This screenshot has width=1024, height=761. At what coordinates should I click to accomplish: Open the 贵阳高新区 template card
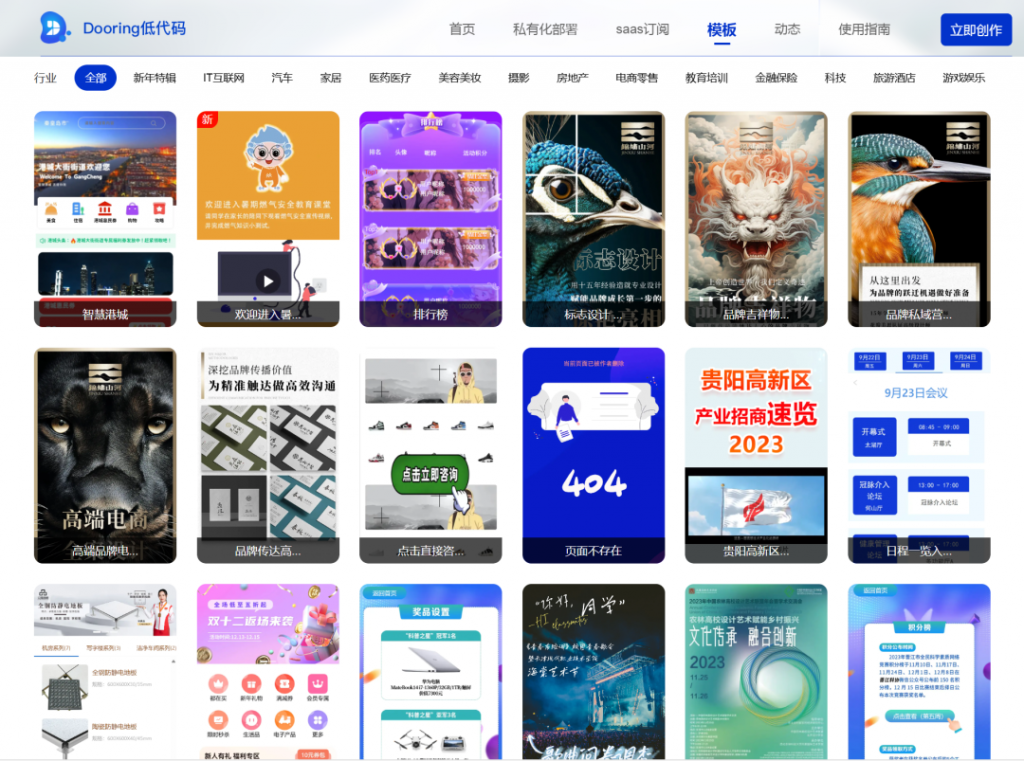[x=756, y=455]
